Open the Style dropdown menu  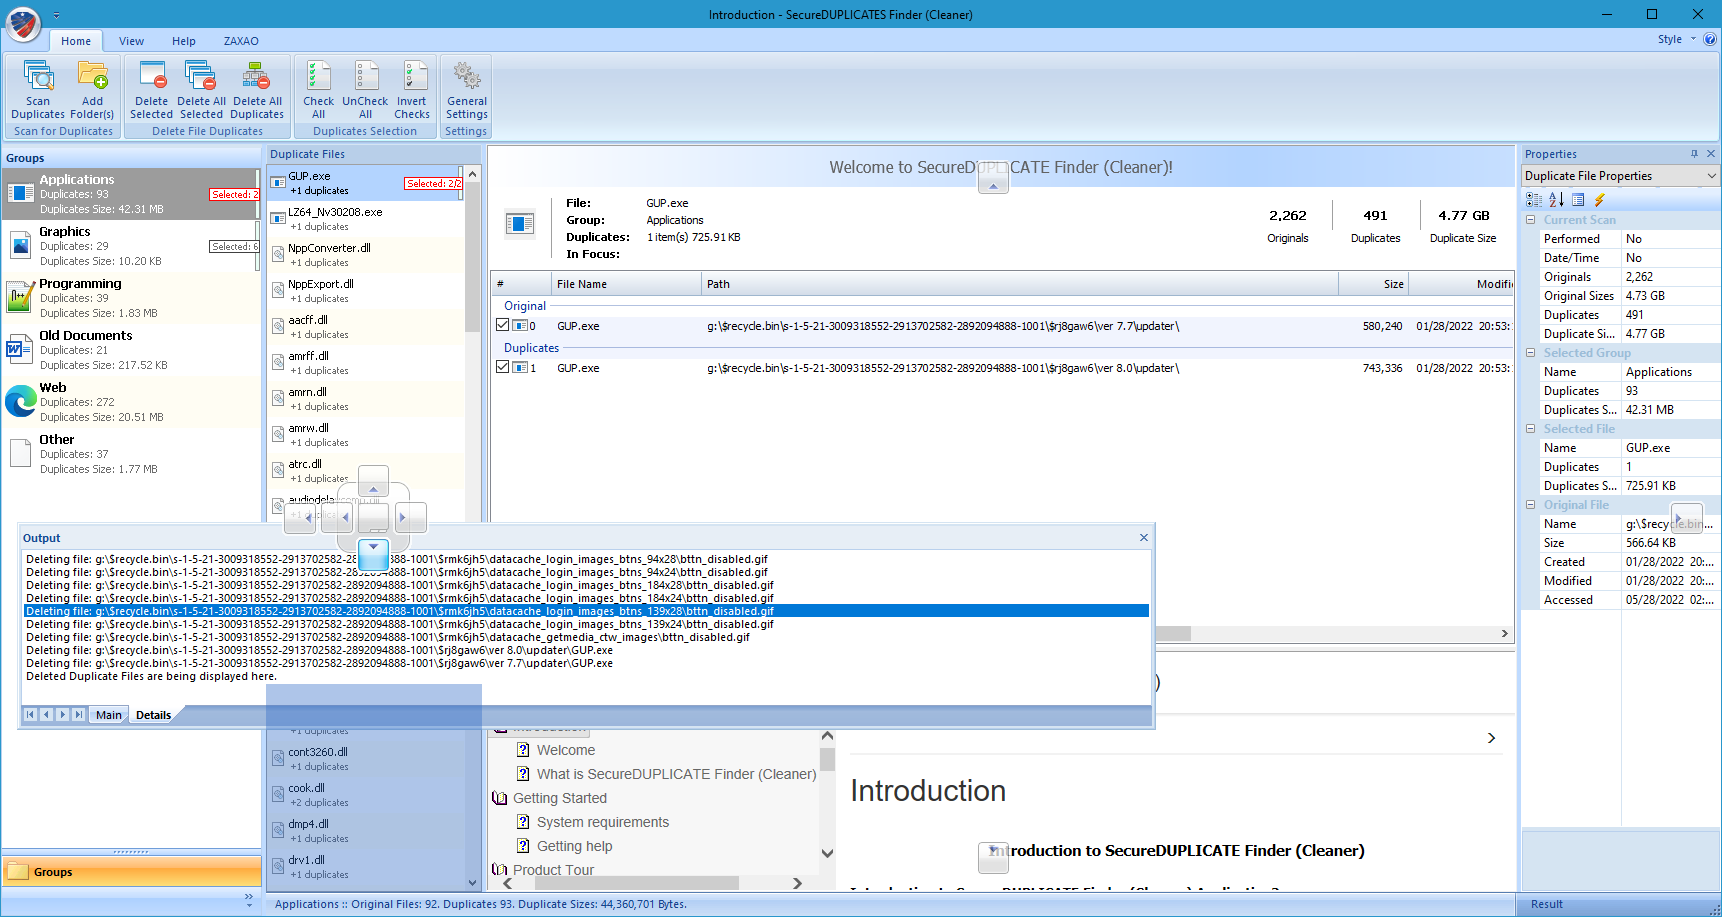[x=1677, y=40]
